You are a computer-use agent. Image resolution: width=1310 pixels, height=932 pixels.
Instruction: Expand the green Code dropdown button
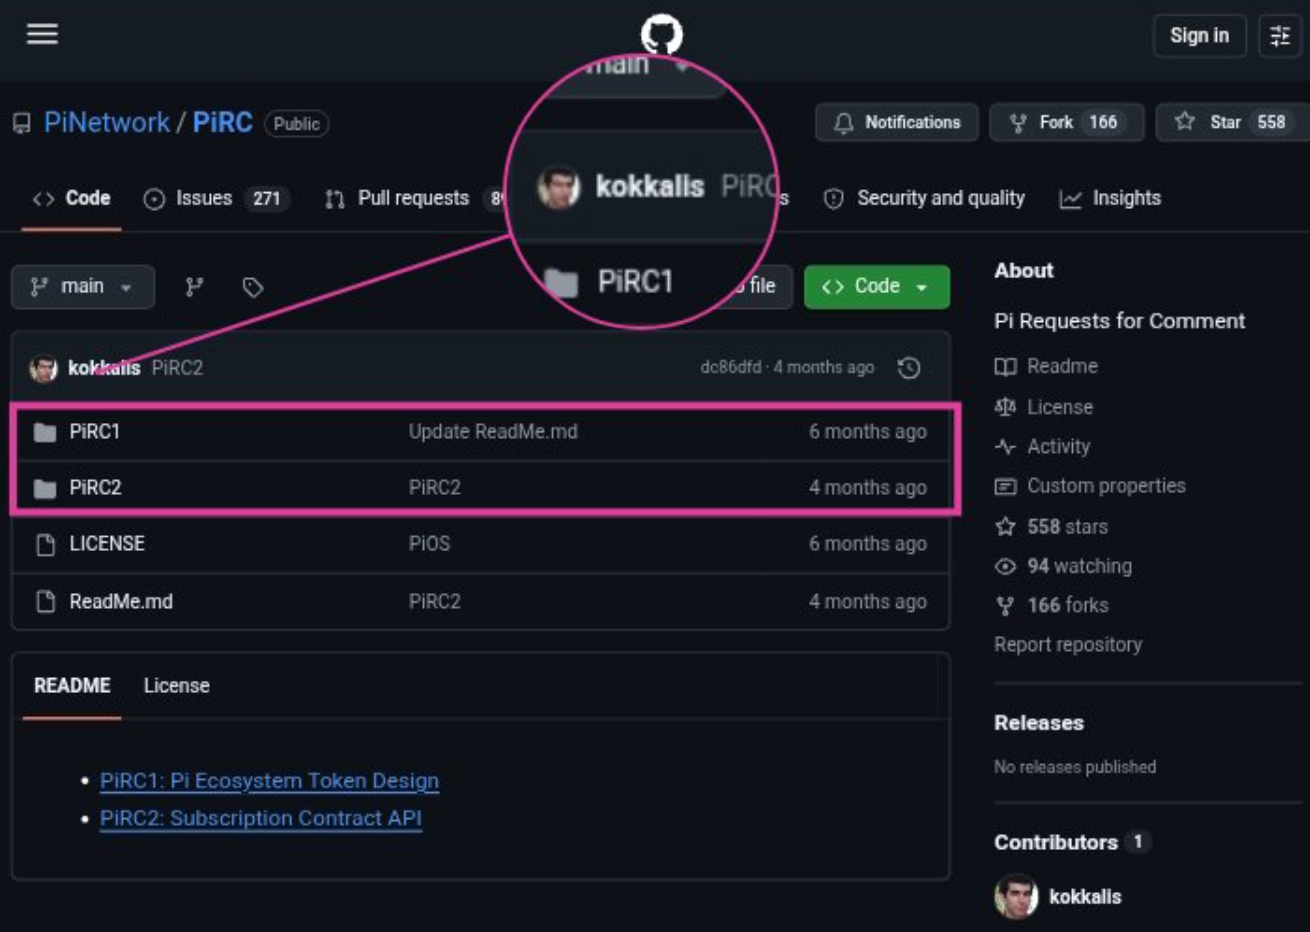876,286
